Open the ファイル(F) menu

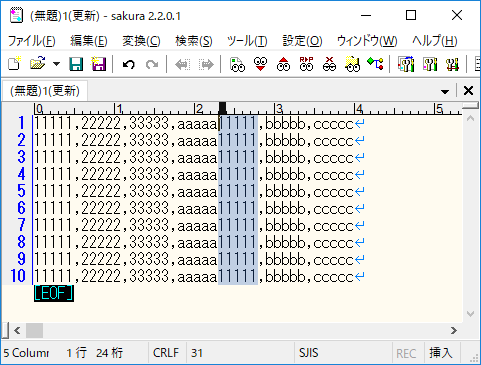(32, 41)
